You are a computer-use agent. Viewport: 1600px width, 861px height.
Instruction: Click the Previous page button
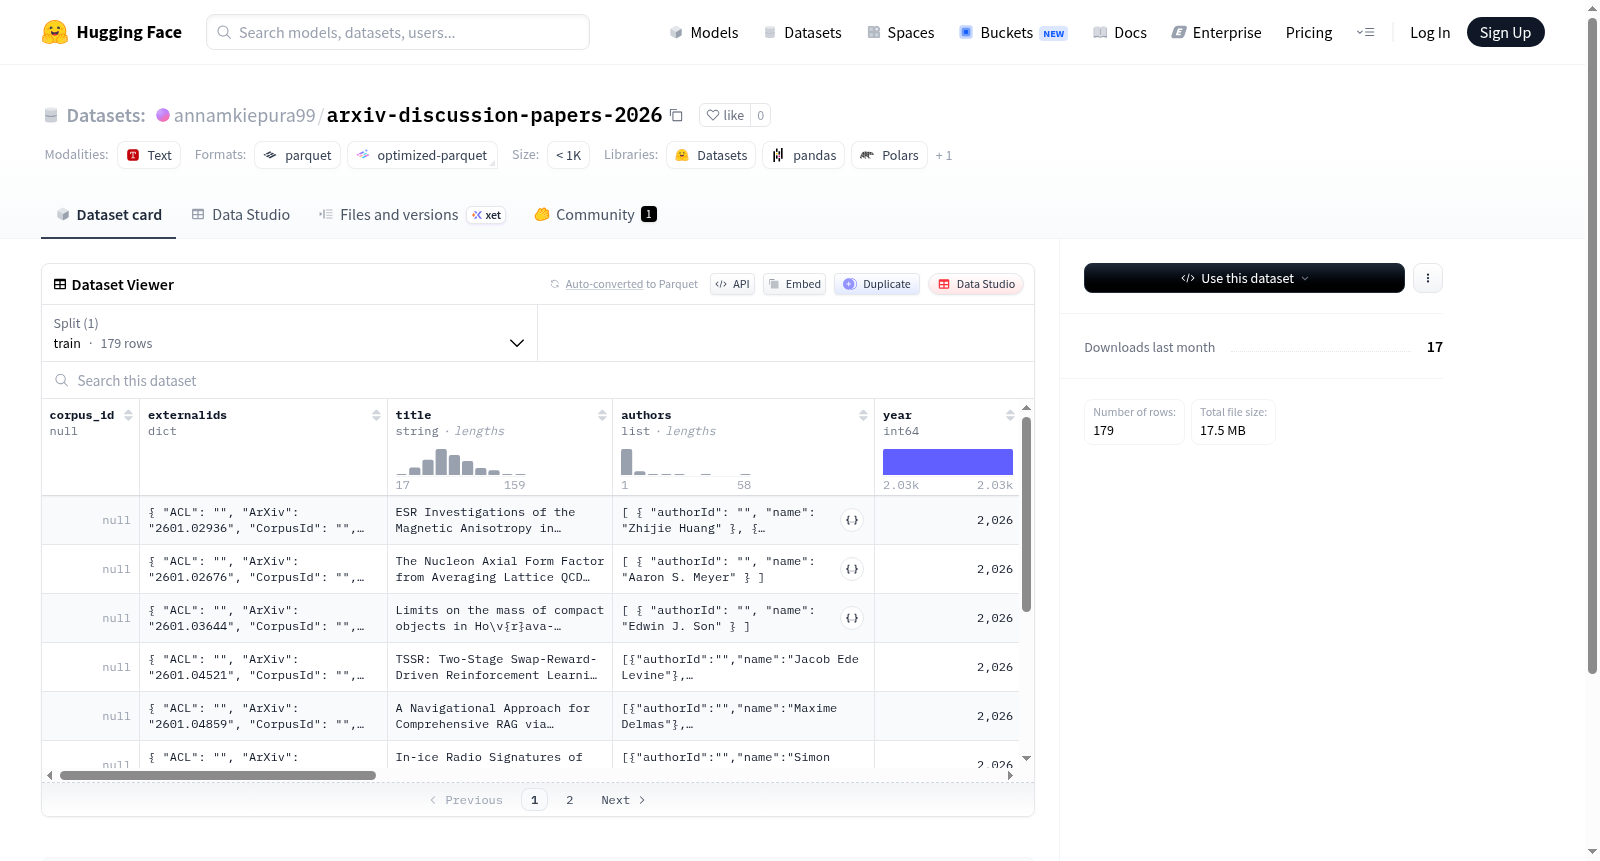466,800
